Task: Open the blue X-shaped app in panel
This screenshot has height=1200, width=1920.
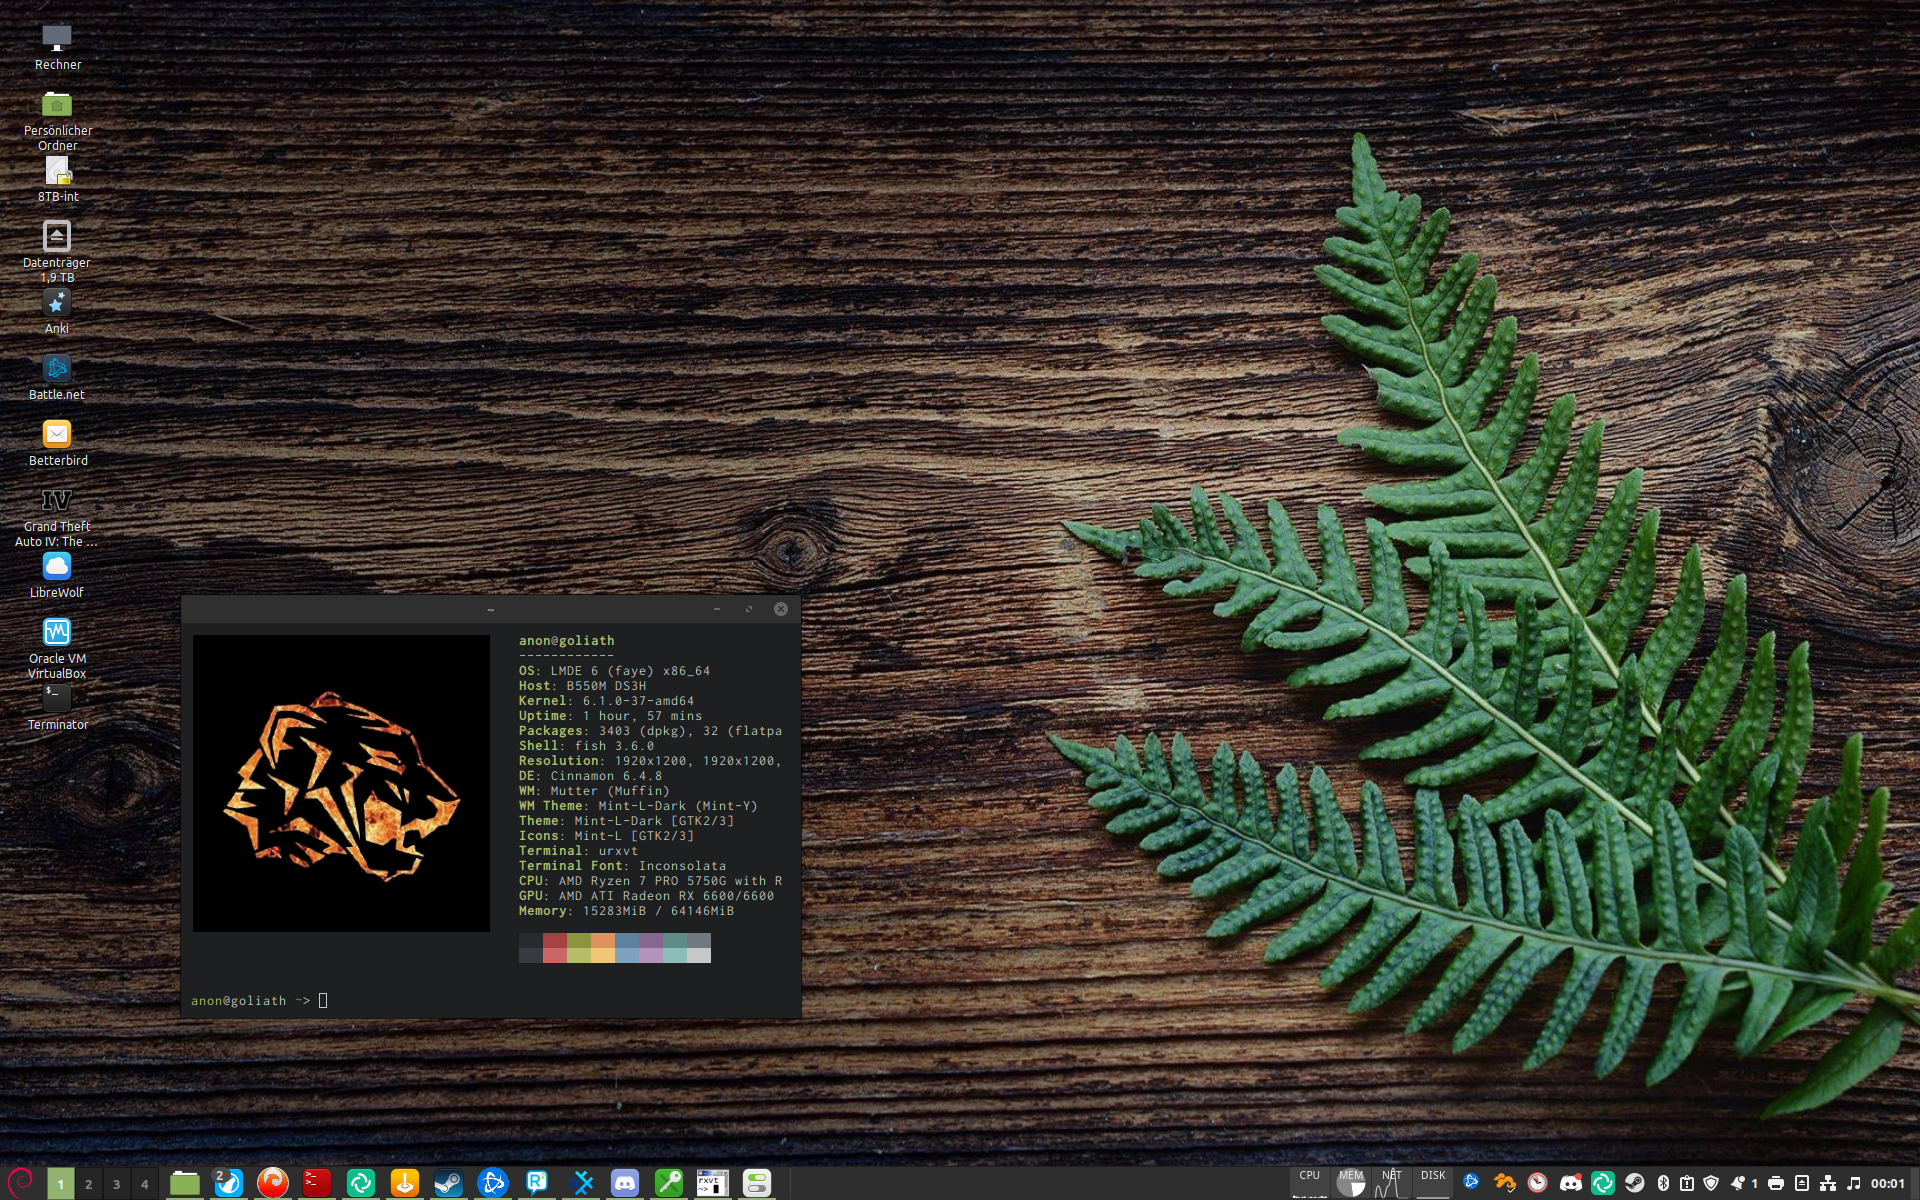Action: [581, 1183]
